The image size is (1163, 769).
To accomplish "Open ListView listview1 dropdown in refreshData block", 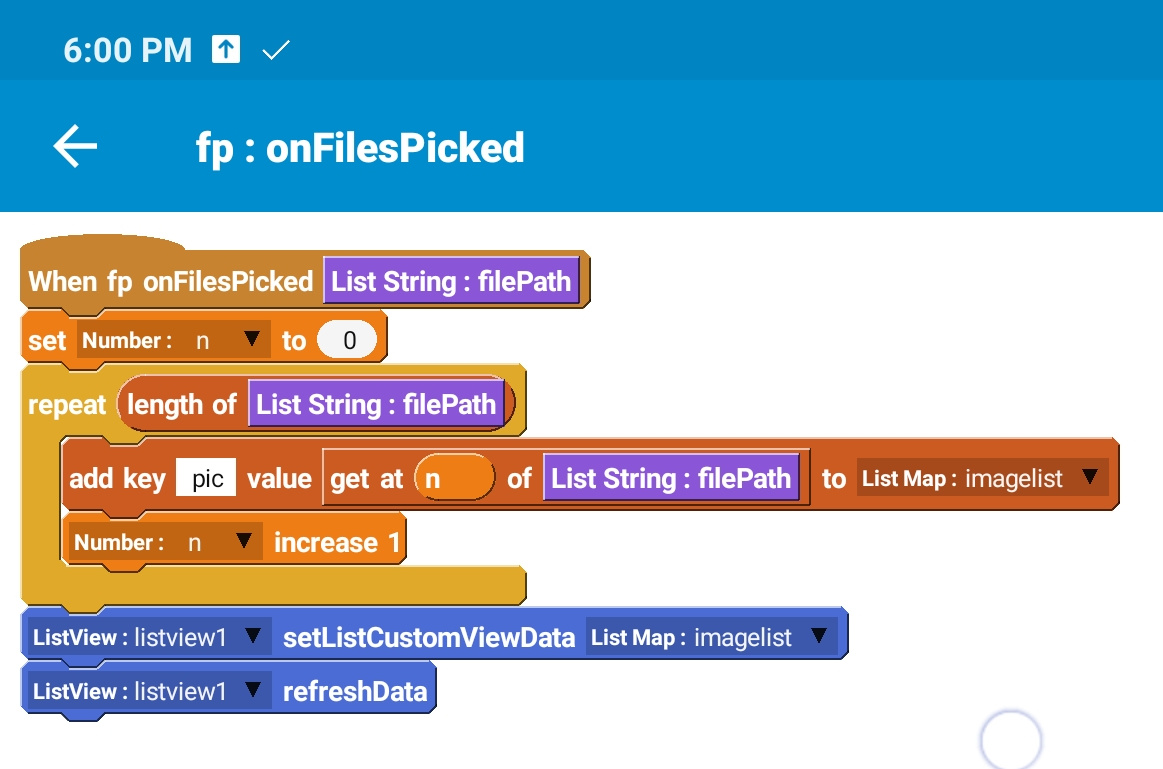I will 253,690.
